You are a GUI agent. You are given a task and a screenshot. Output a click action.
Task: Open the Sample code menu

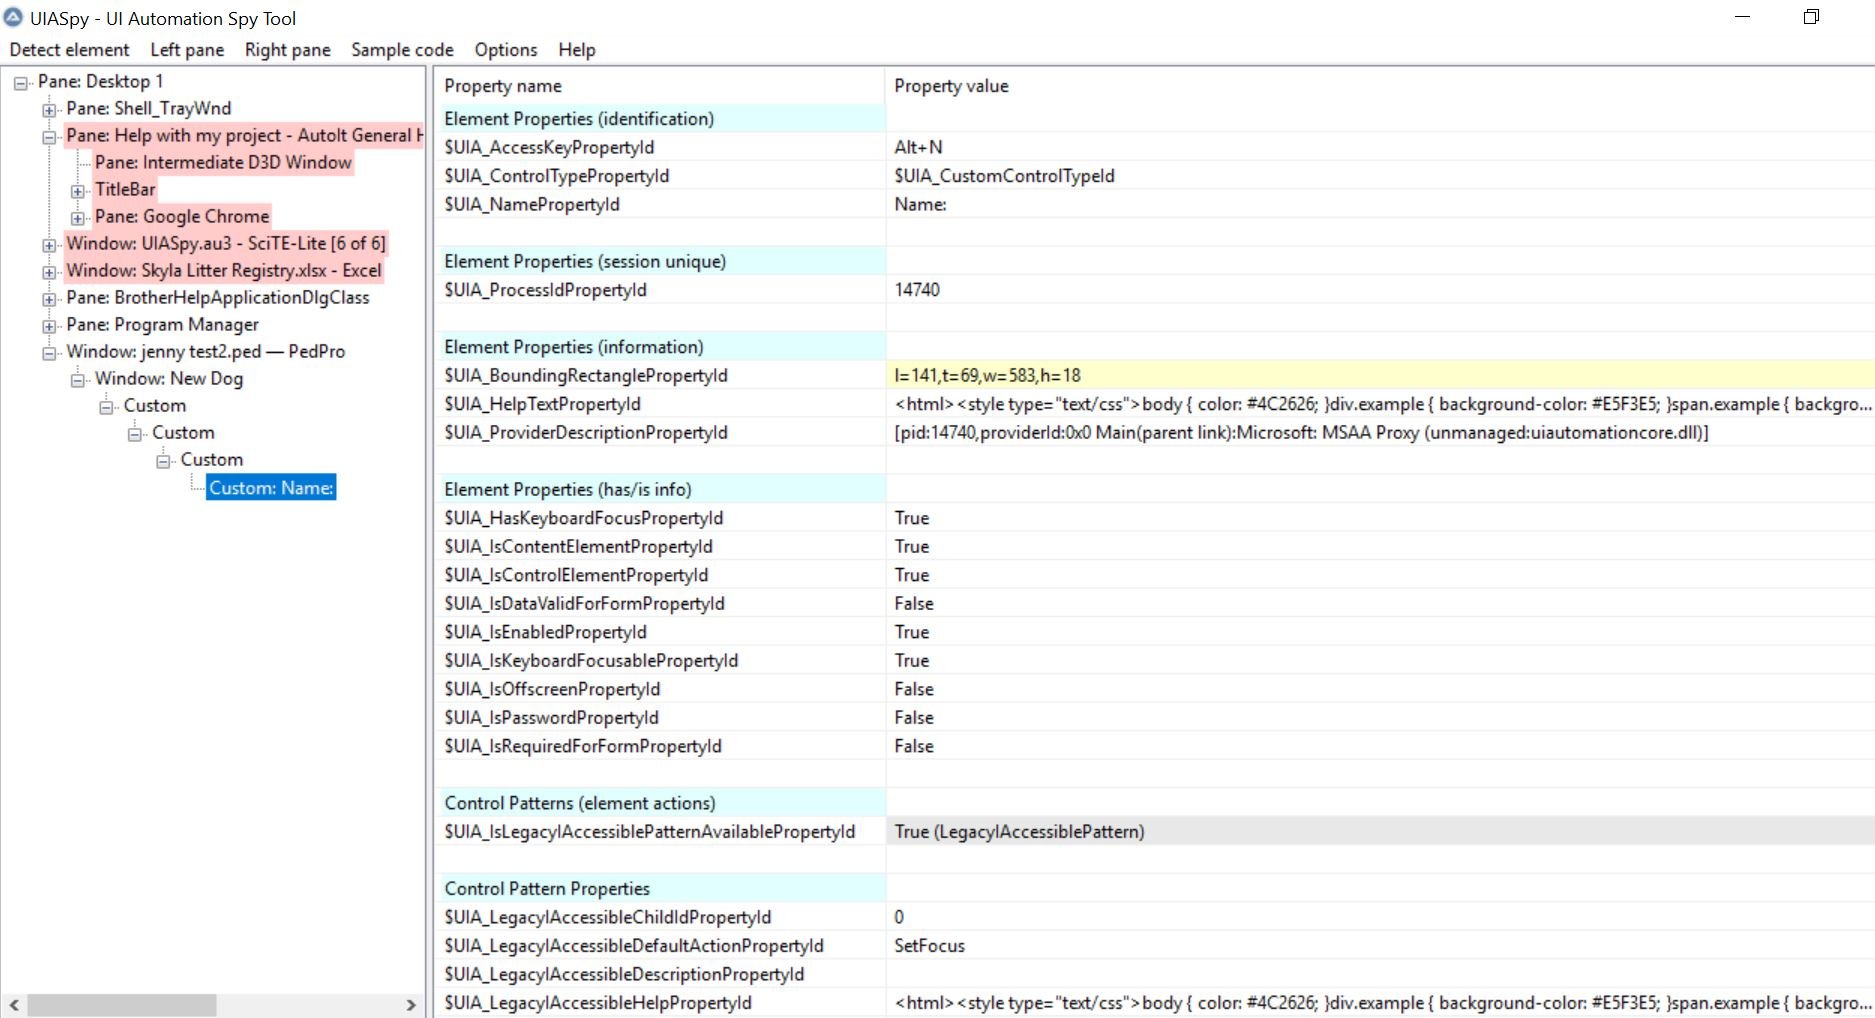click(x=402, y=50)
